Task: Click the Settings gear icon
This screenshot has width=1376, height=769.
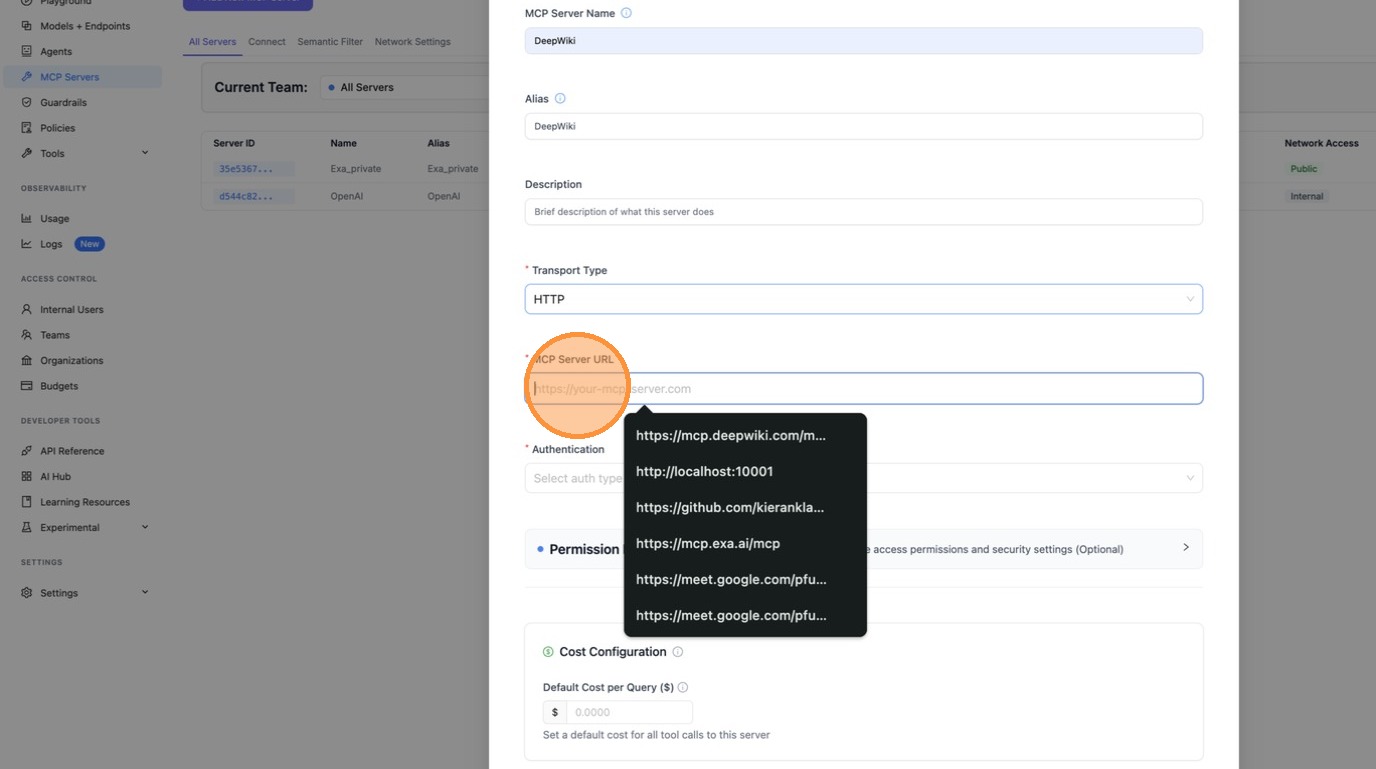Action: 27,593
